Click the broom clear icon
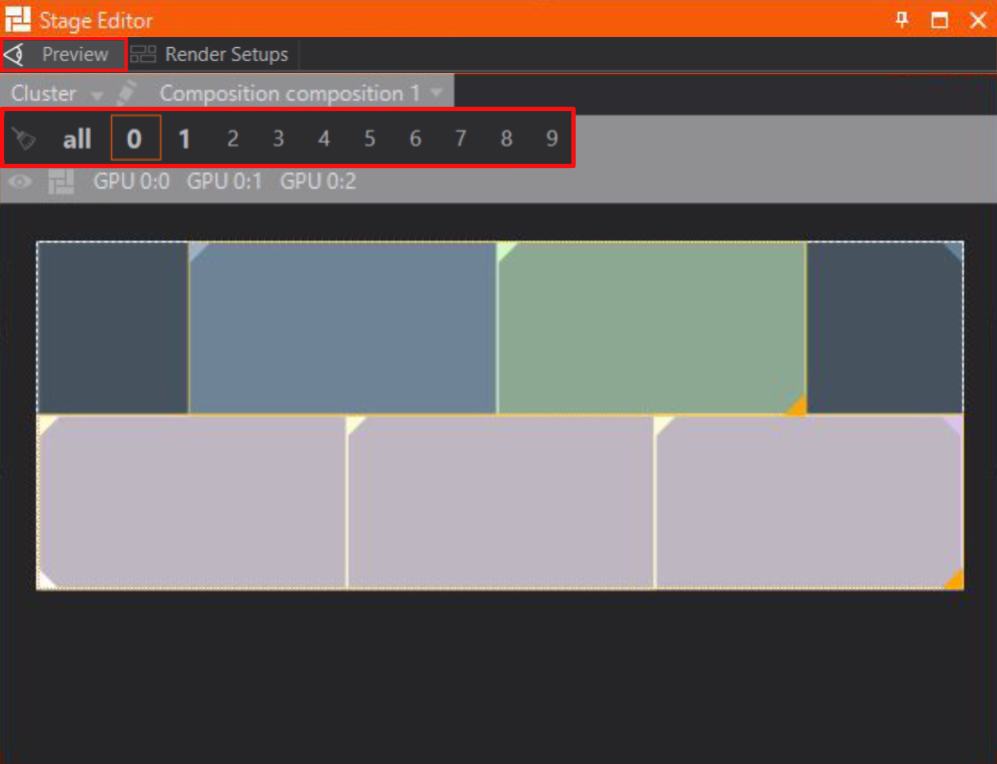This screenshot has height=764, width=997. 23,139
